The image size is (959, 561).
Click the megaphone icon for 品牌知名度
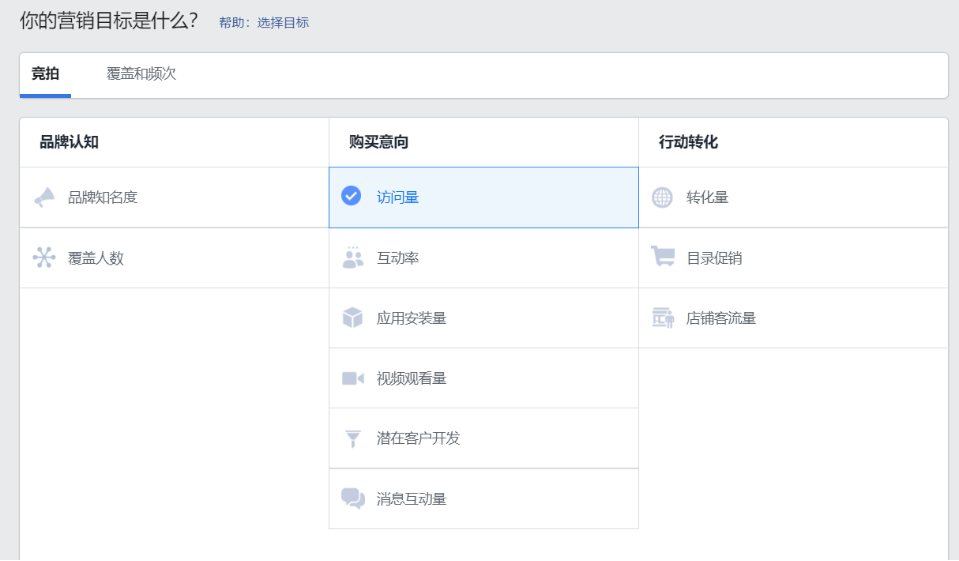pyautogui.click(x=44, y=198)
